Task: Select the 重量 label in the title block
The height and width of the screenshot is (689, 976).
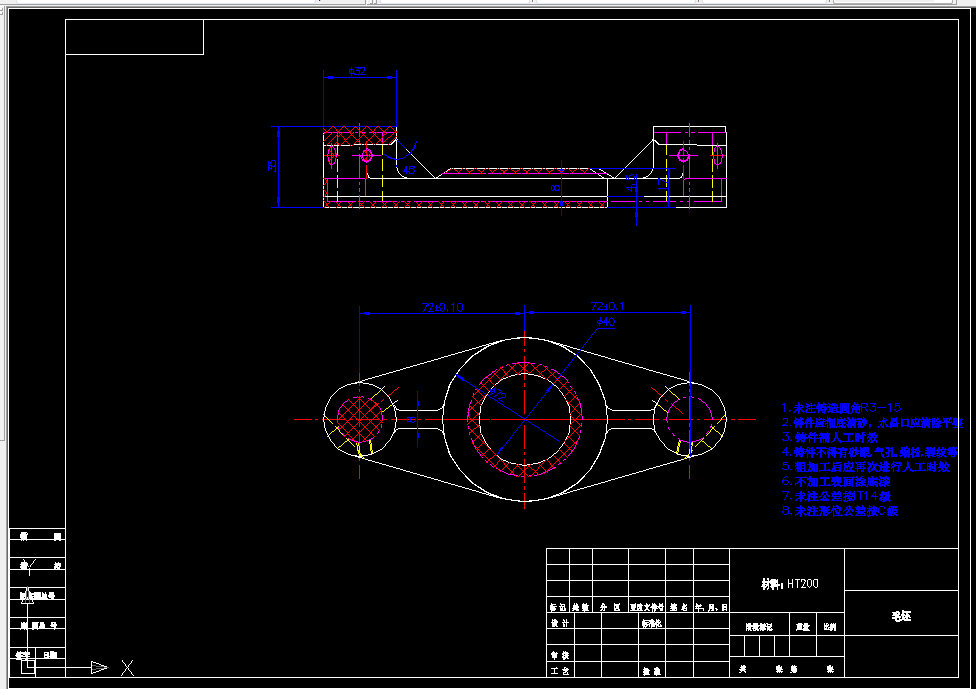Action: (802, 627)
